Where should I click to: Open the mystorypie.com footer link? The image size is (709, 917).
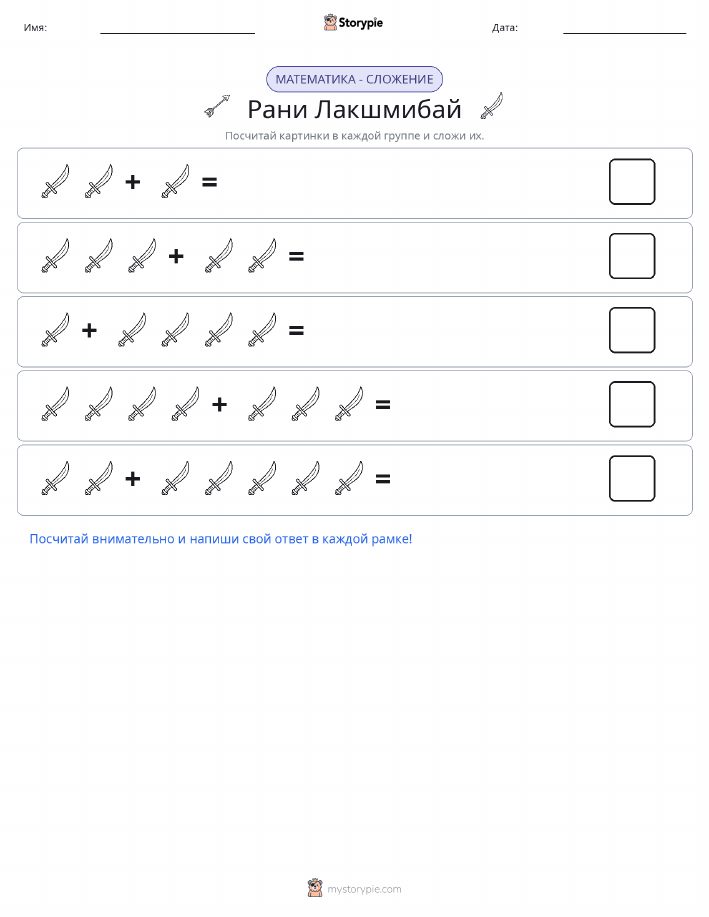(x=364, y=889)
